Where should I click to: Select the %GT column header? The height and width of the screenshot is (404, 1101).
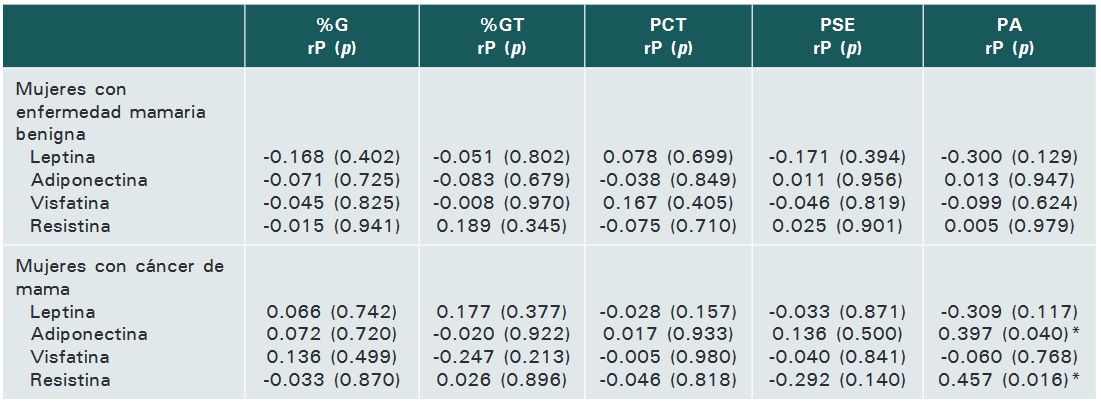tap(501, 36)
